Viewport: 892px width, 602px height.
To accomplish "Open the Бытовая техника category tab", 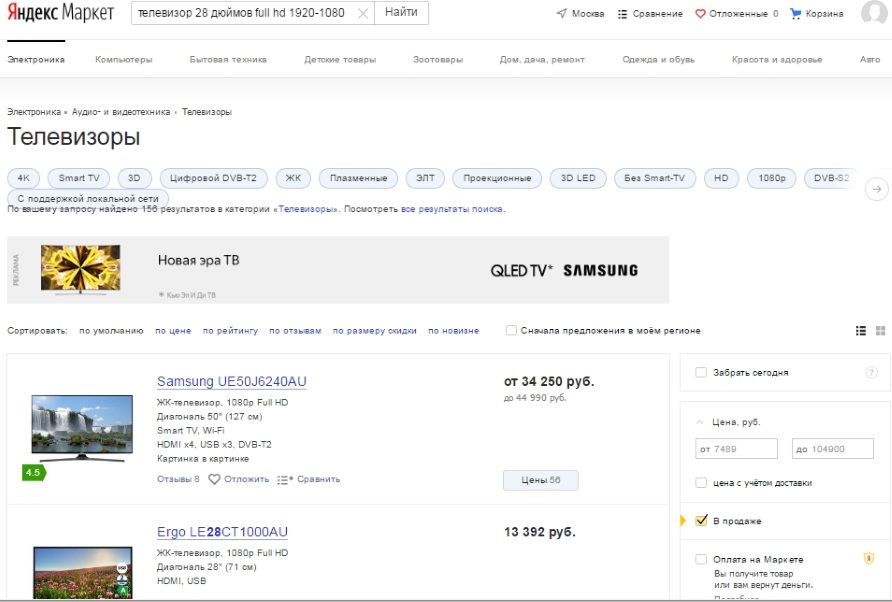I will pyautogui.click(x=228, y=59).
